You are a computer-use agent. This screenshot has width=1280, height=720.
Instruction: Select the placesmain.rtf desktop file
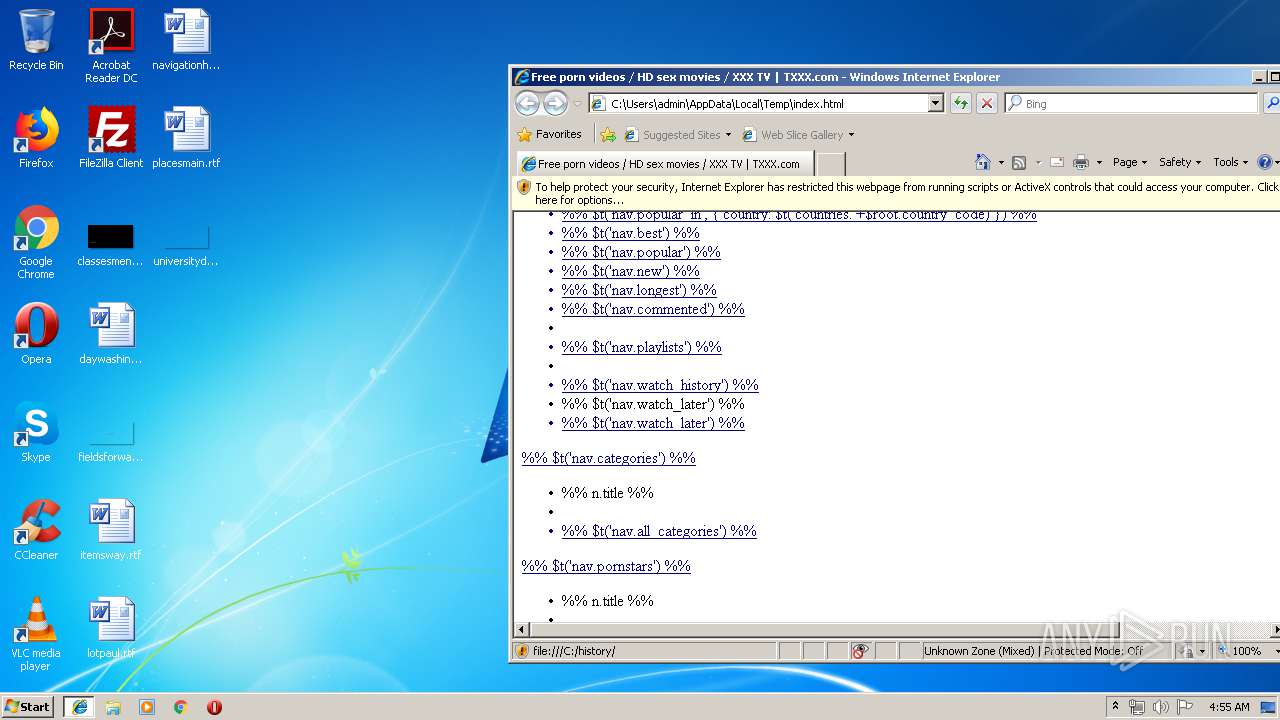[x=186, y=138]
